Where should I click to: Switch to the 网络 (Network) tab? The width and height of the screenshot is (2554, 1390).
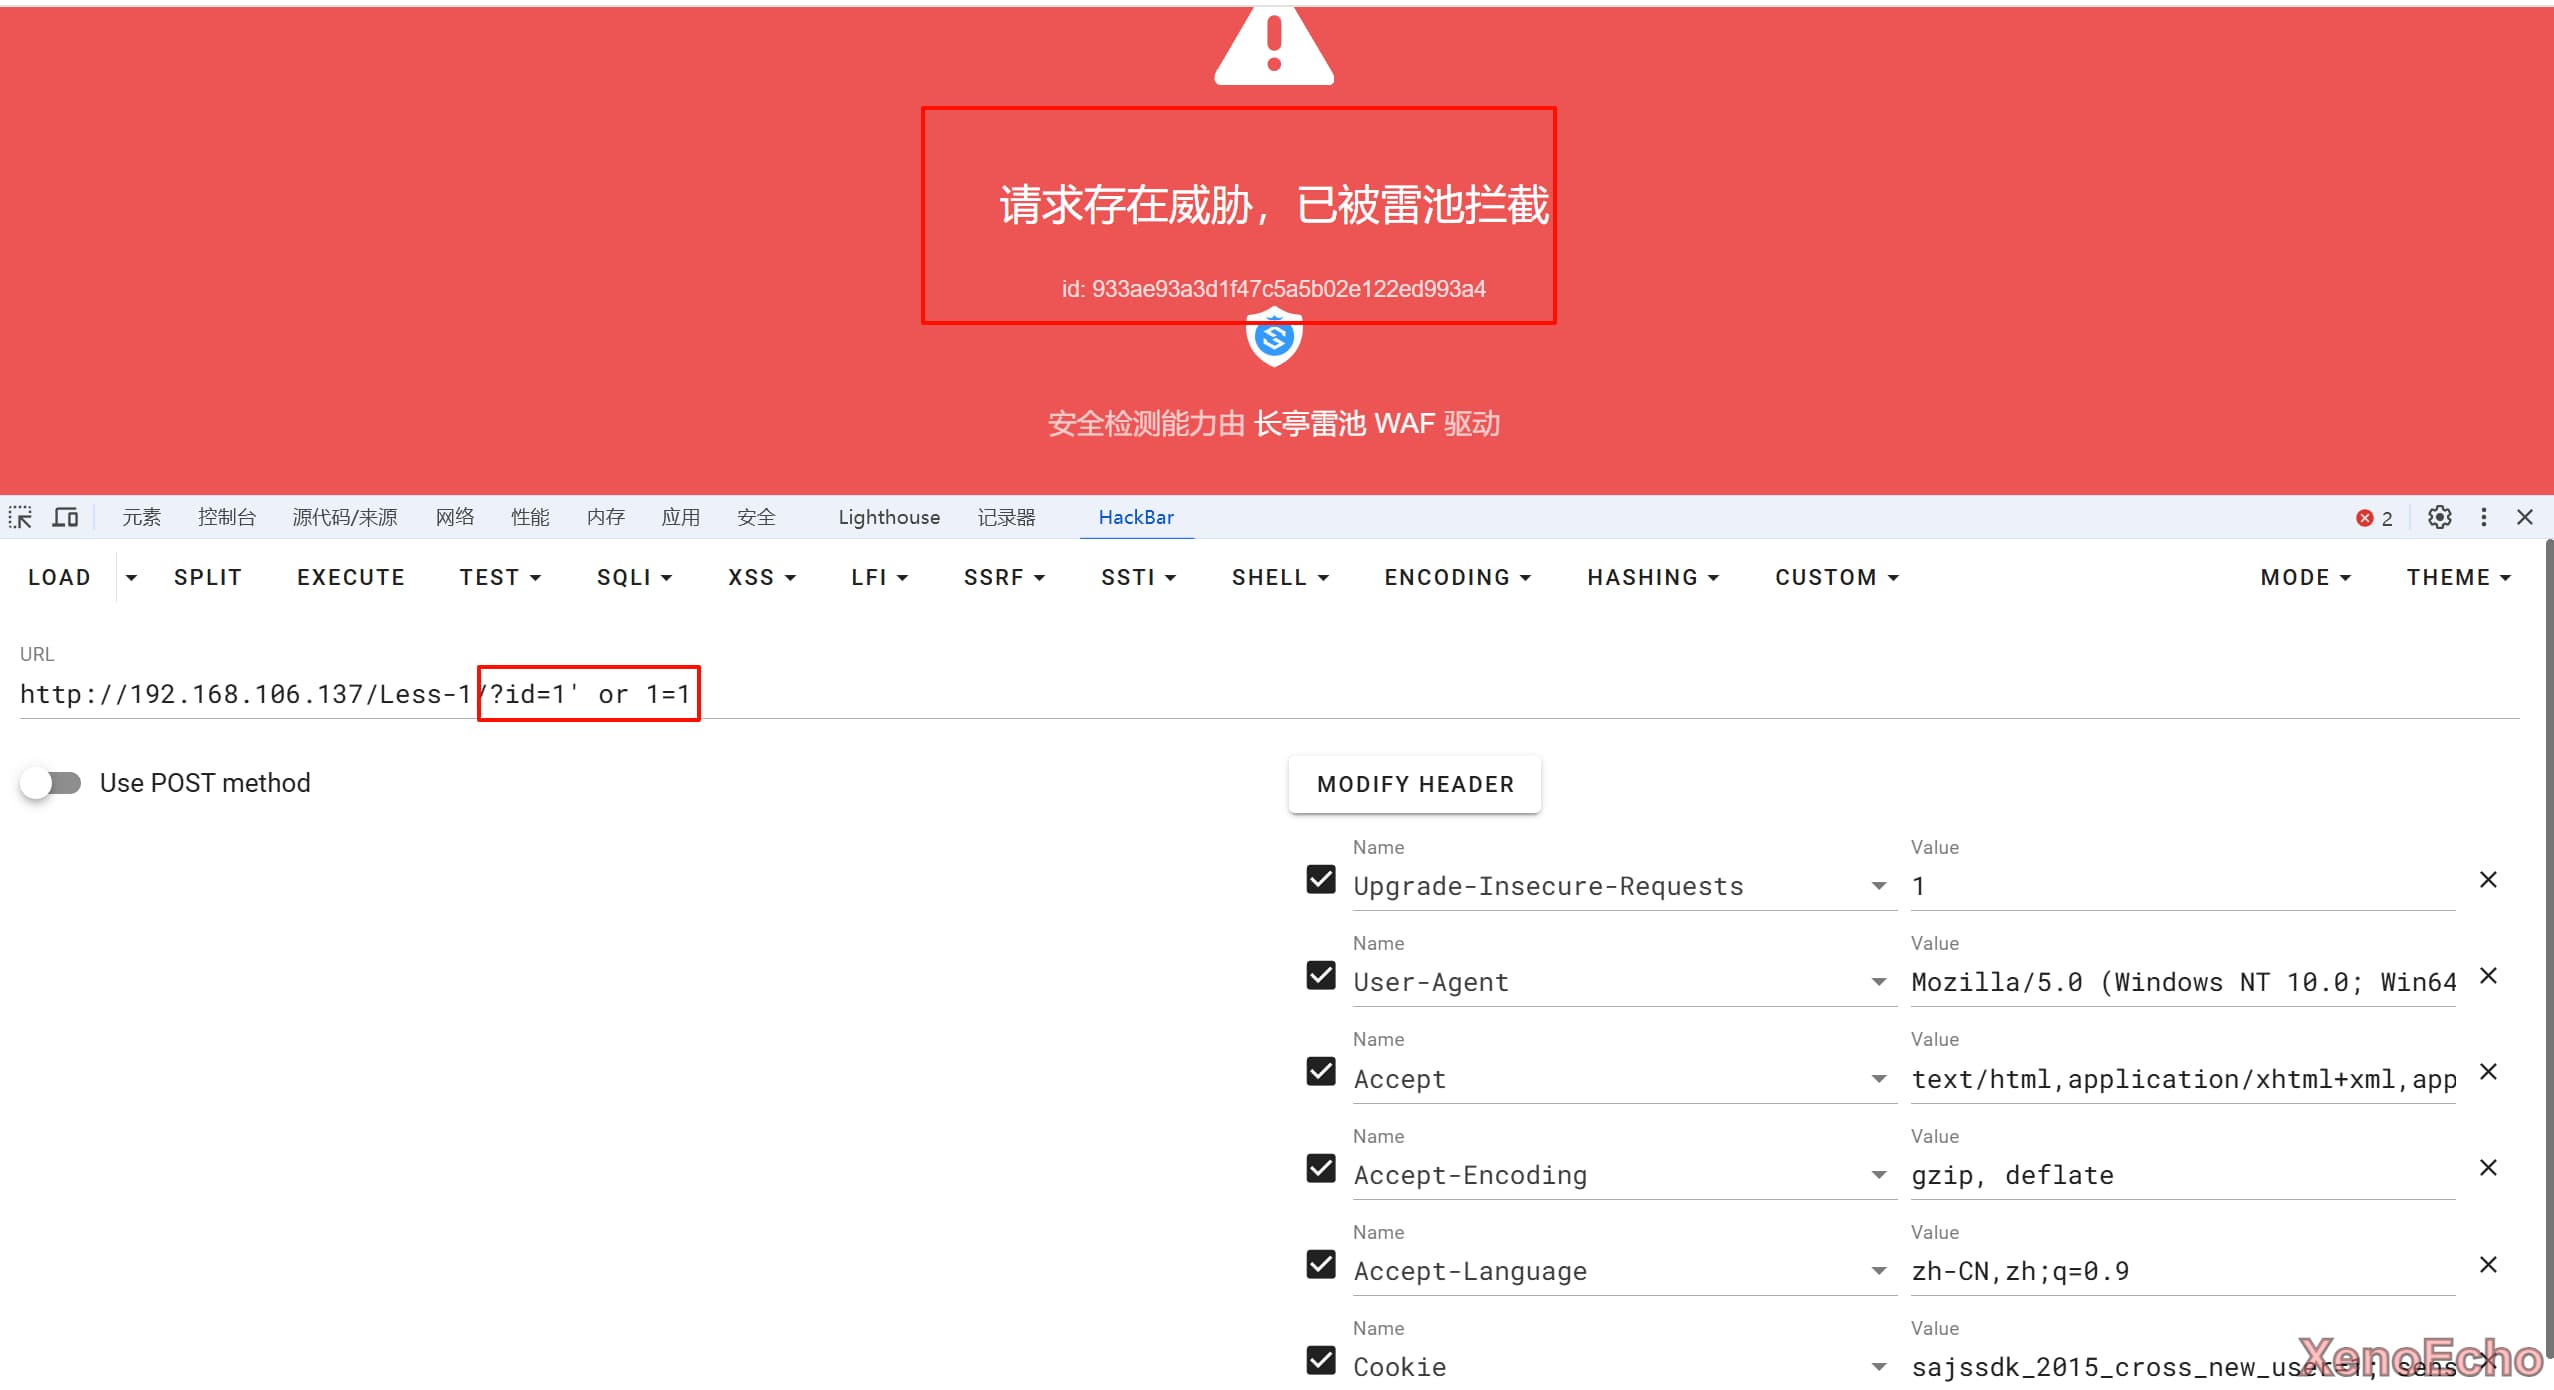tap(455, 517)
